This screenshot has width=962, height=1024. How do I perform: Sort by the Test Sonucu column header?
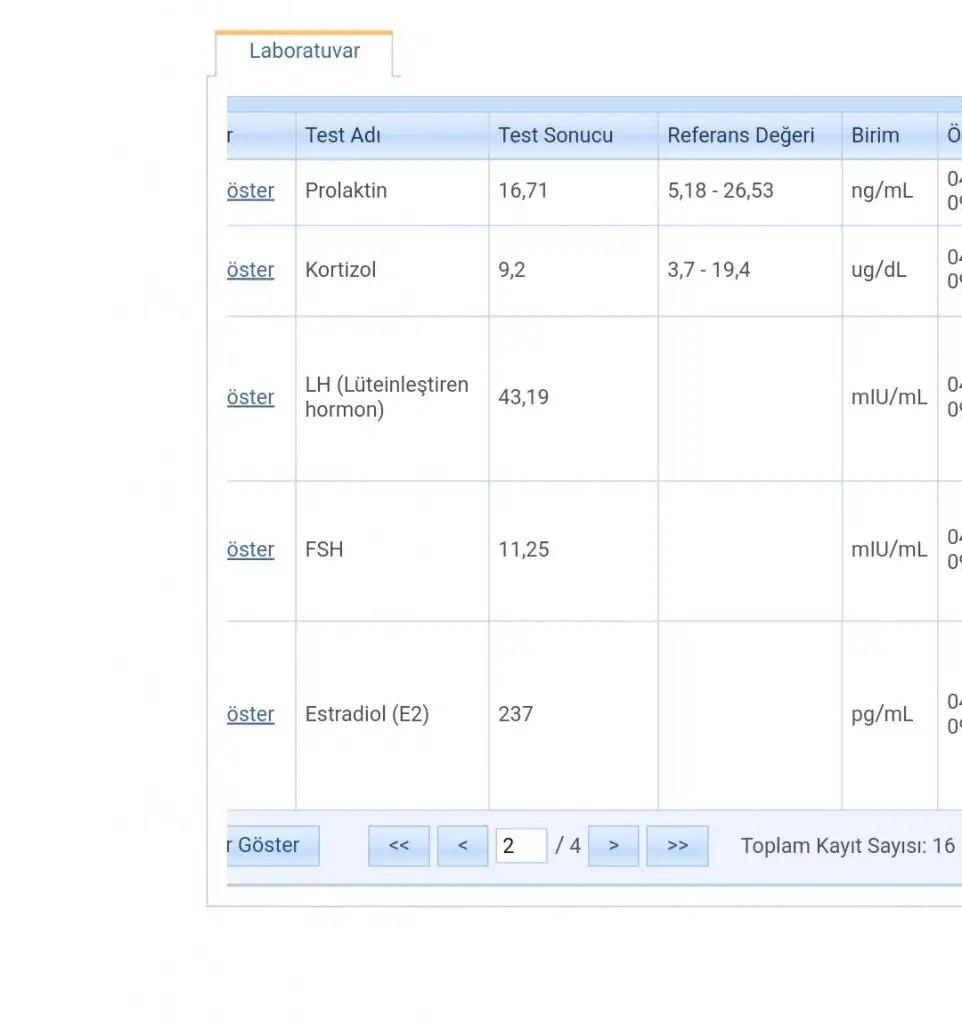click(555, 136)
